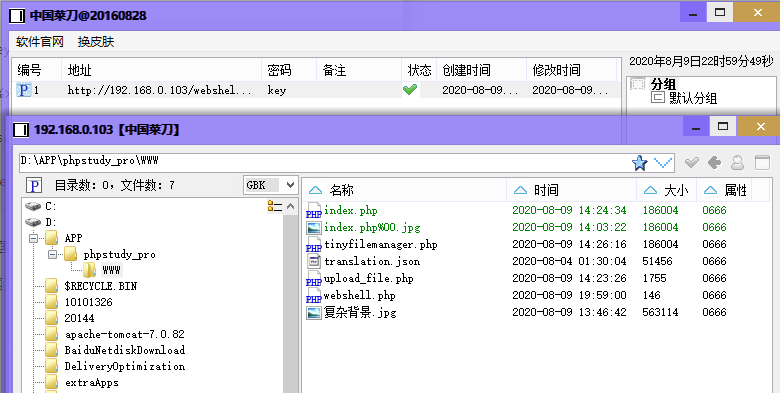Select the file name translation.json
This screenshot has width=780, height=393.
point(372,261)
